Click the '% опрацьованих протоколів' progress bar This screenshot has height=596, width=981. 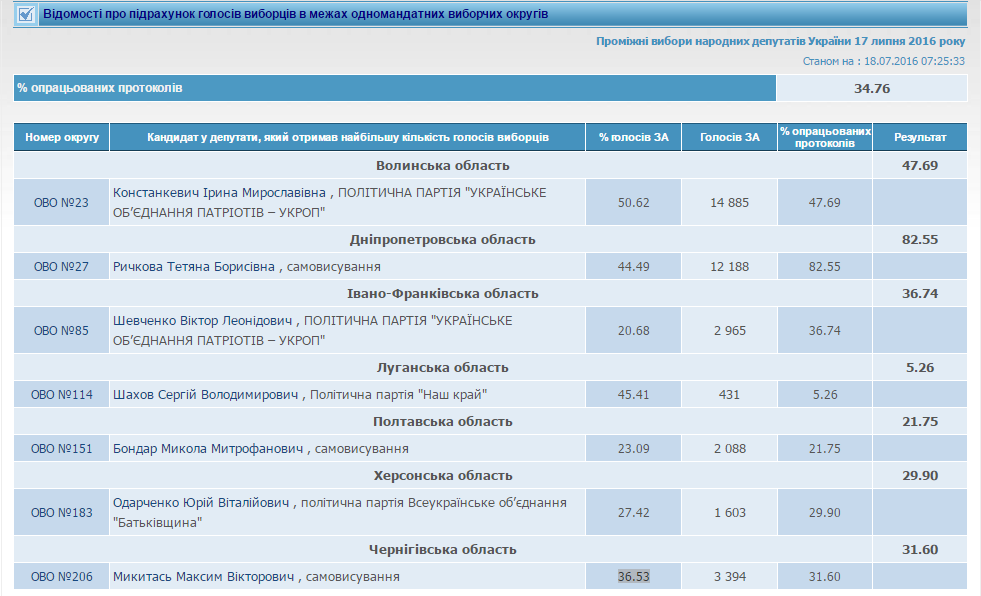[395, 88]
